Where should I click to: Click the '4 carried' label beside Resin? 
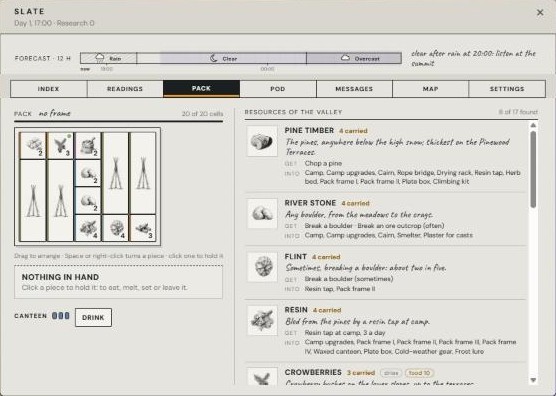[327, 310]
